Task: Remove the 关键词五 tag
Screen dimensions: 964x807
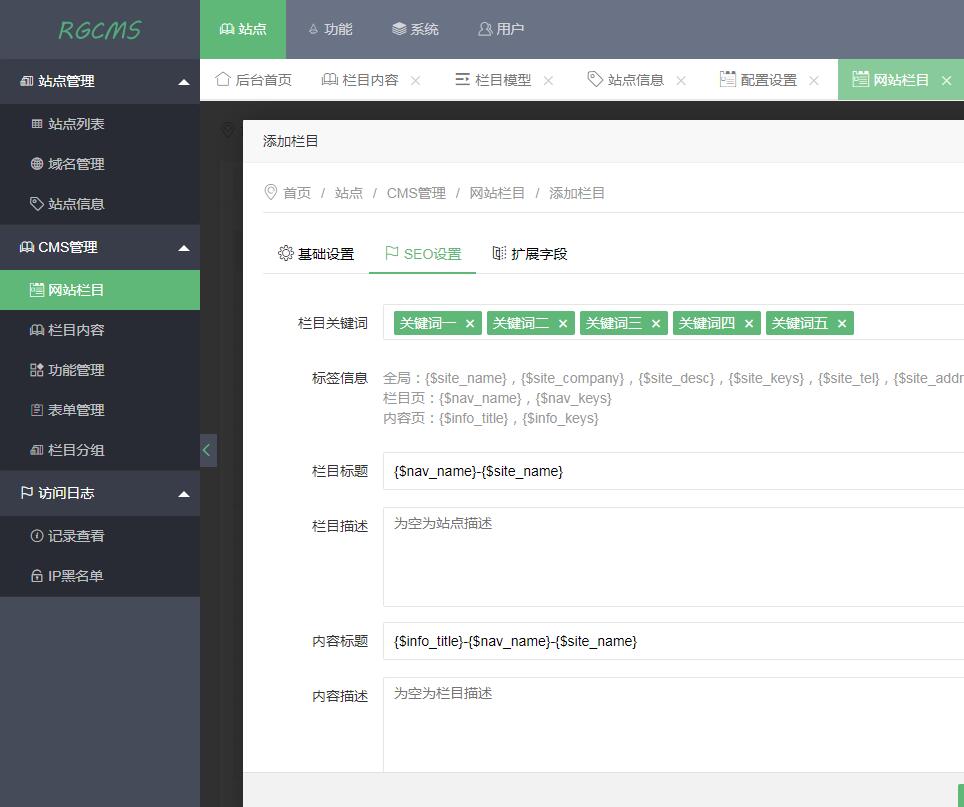Action: click(x=842, y=323)
